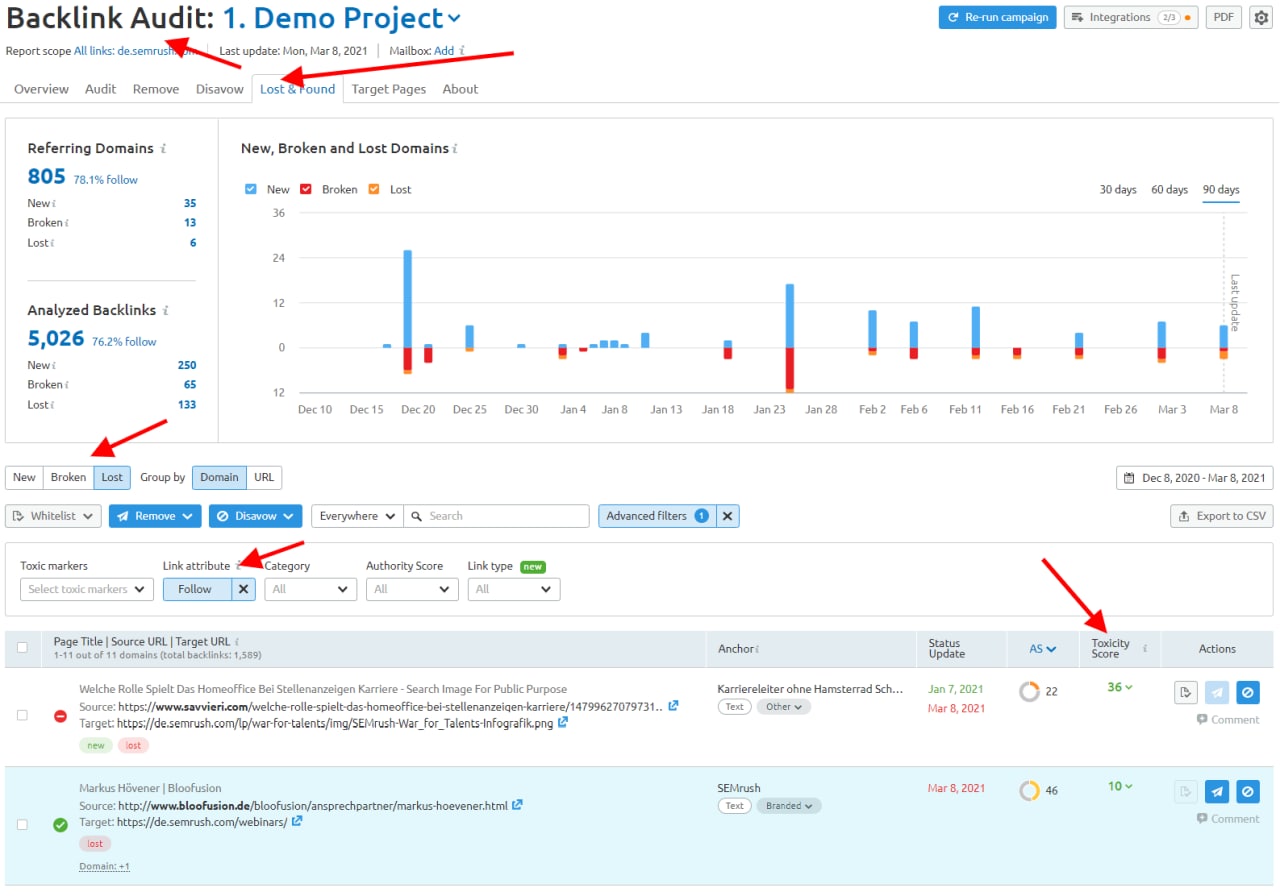Switch to the Remove tab
Screen dimensions: 1280x896
(x=156, y=89)
